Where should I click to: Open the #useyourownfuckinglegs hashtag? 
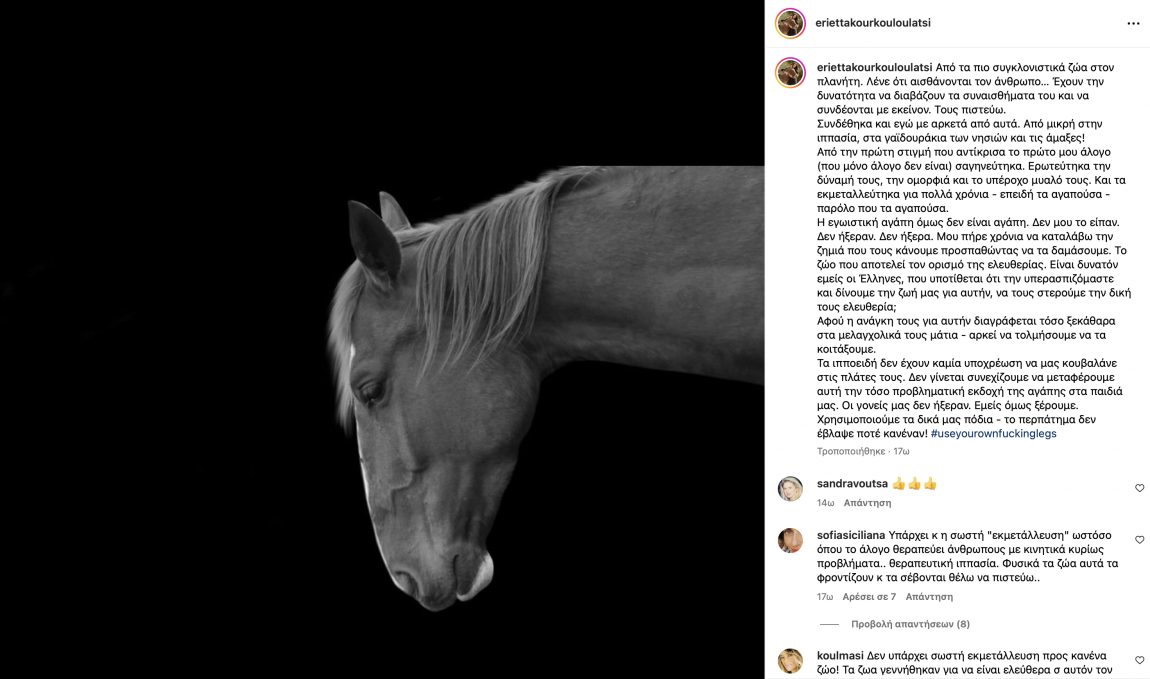point(993,433)
